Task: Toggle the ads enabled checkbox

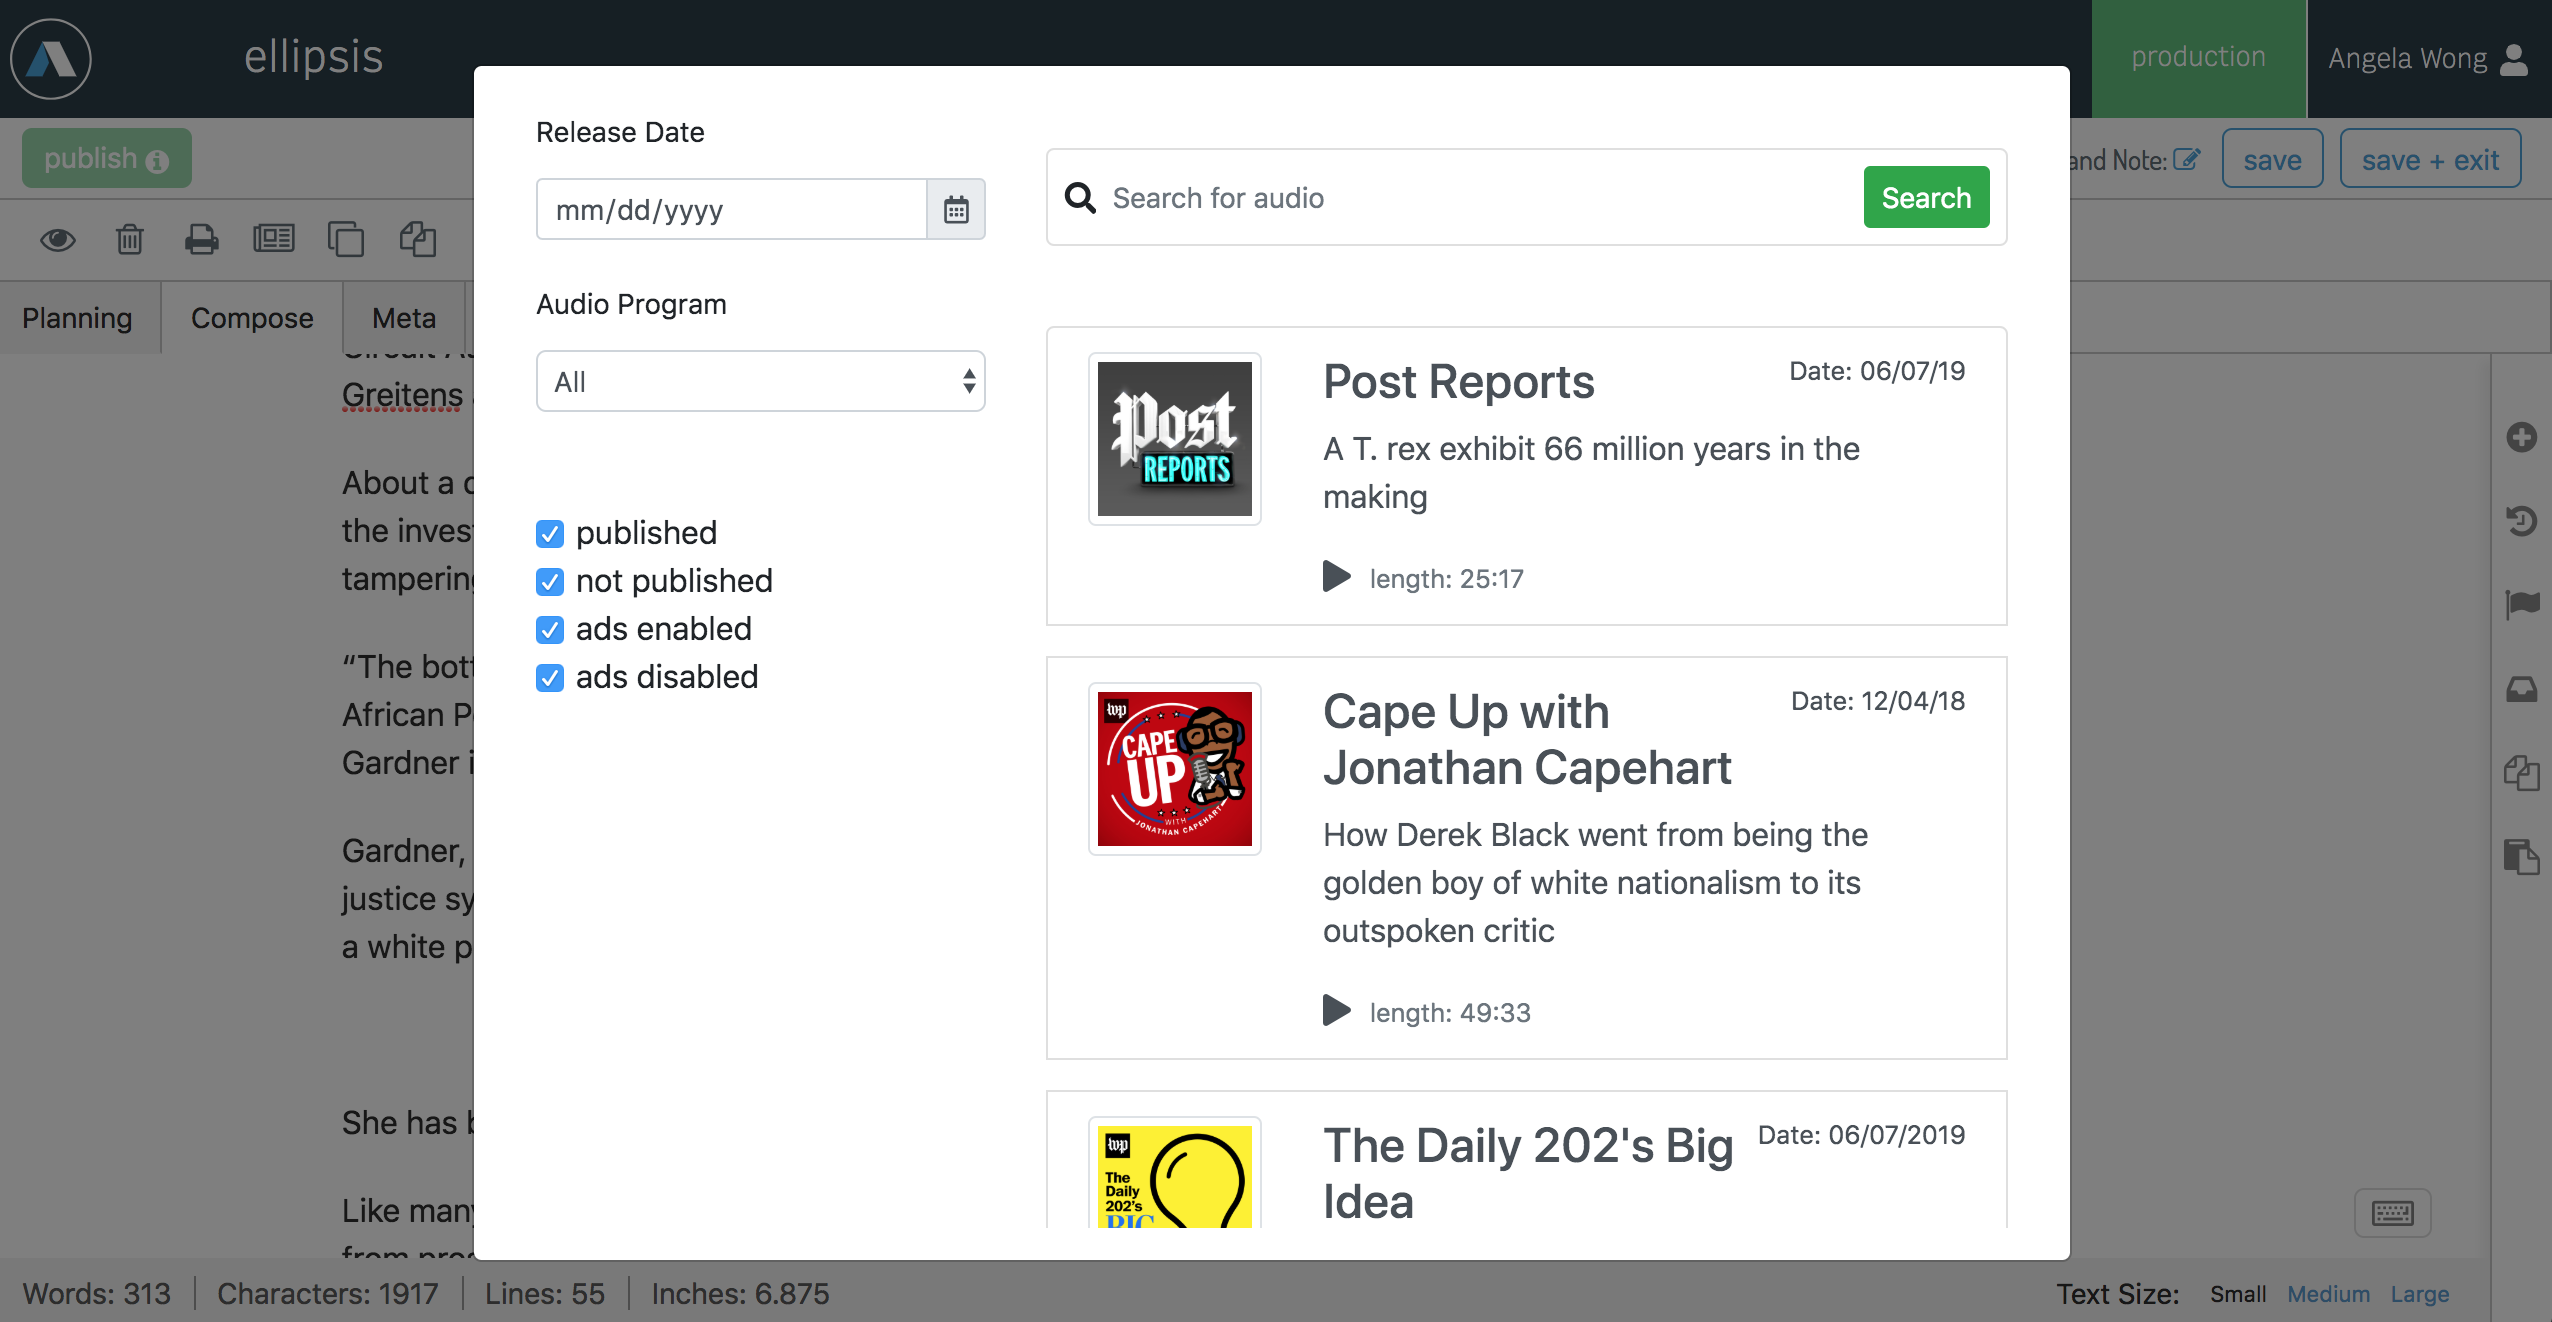Action: 550,630
